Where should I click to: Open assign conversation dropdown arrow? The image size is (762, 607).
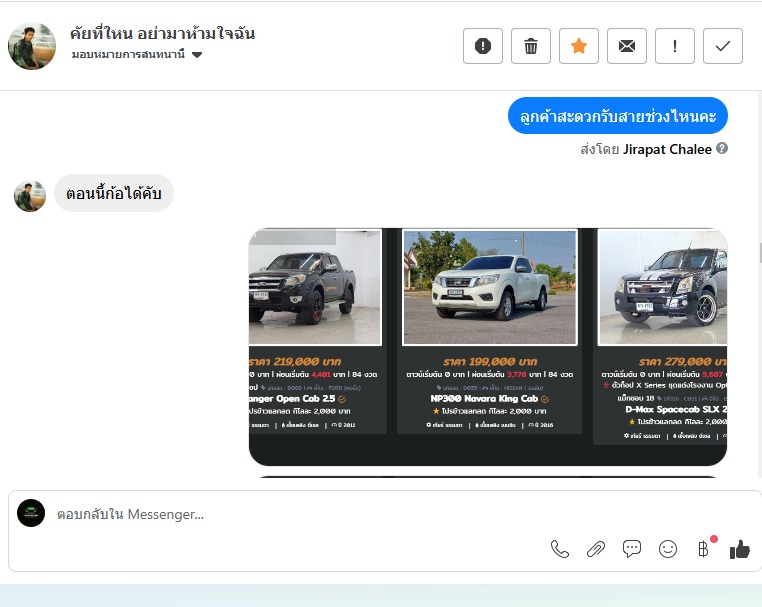click(197, 54)
